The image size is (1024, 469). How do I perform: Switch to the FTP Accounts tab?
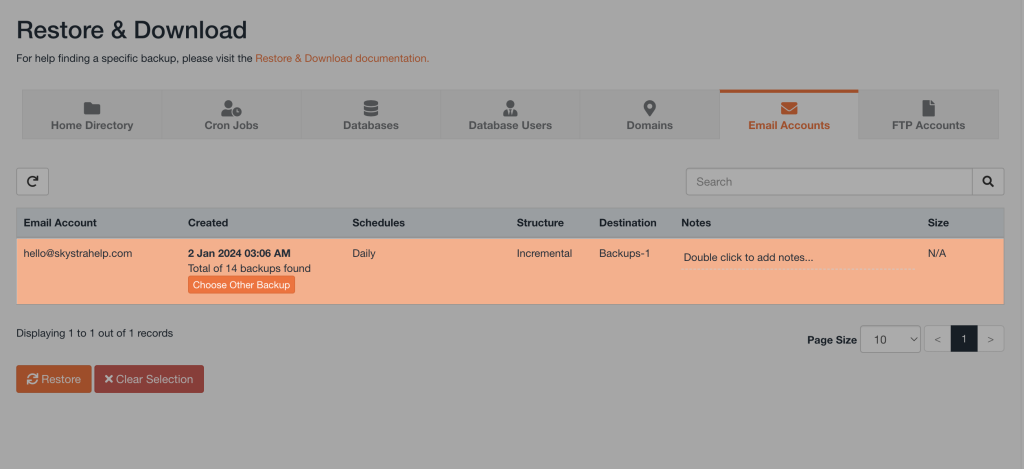928,115
